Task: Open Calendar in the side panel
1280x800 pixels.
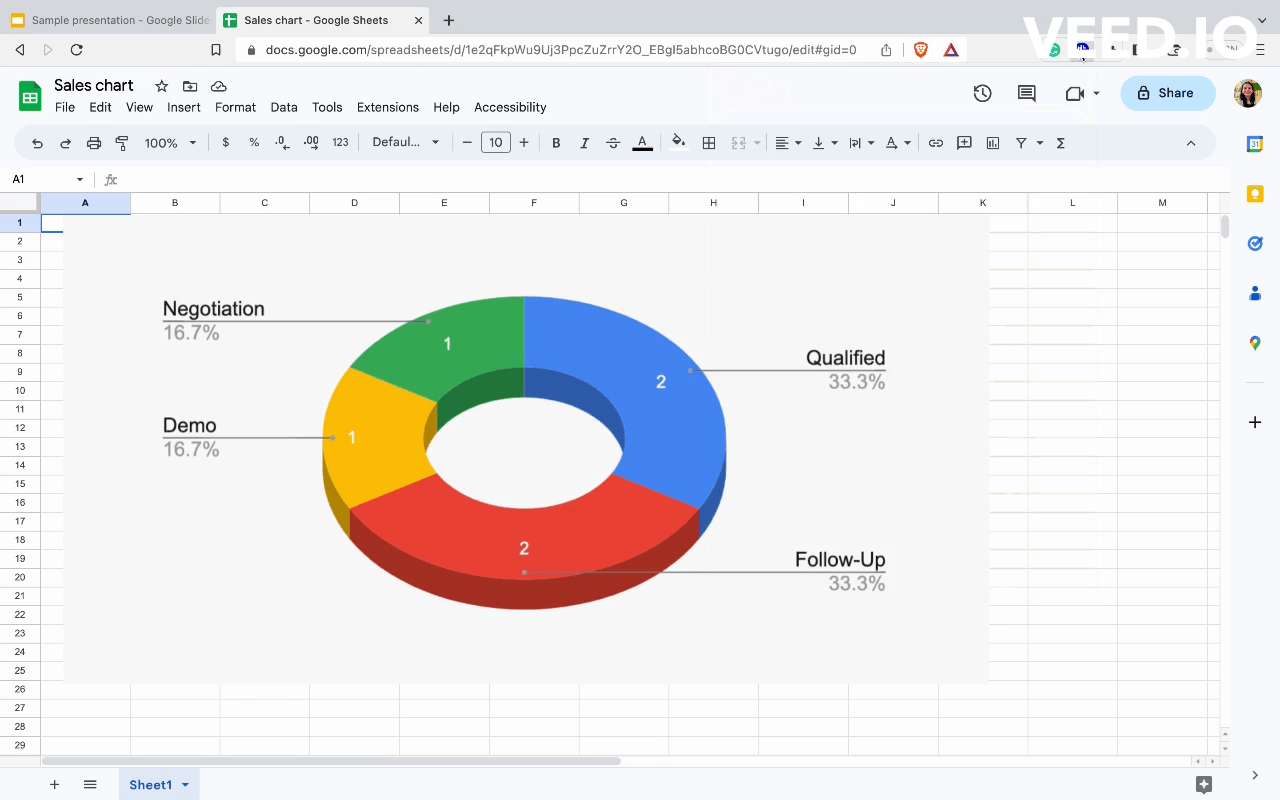Action: (1255, 144)
